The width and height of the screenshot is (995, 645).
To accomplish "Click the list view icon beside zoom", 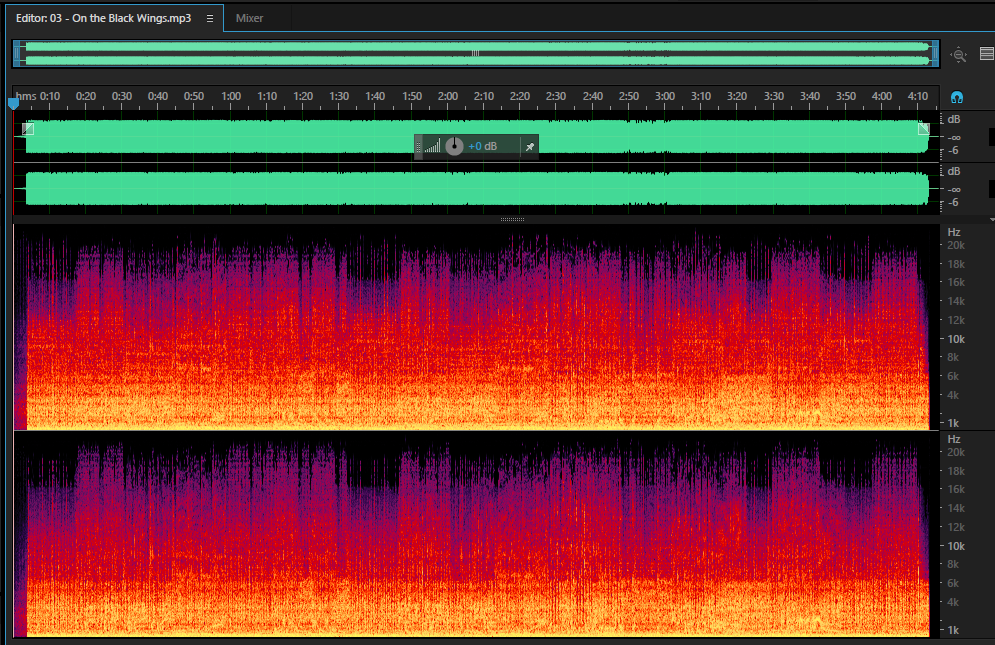I will tap(987, 54).
